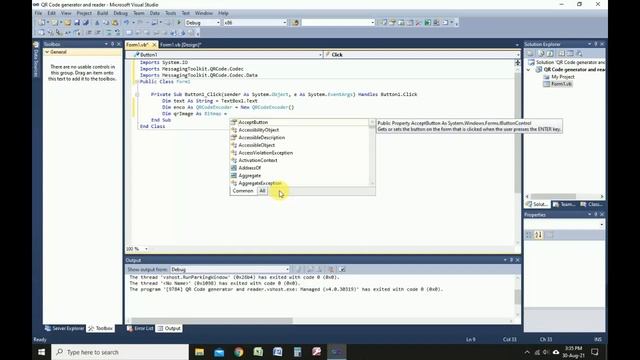Switch to the Form1.vb code tab
This screenshot has width=640, height=360.
pyautogui.click(x=137, y=44)
